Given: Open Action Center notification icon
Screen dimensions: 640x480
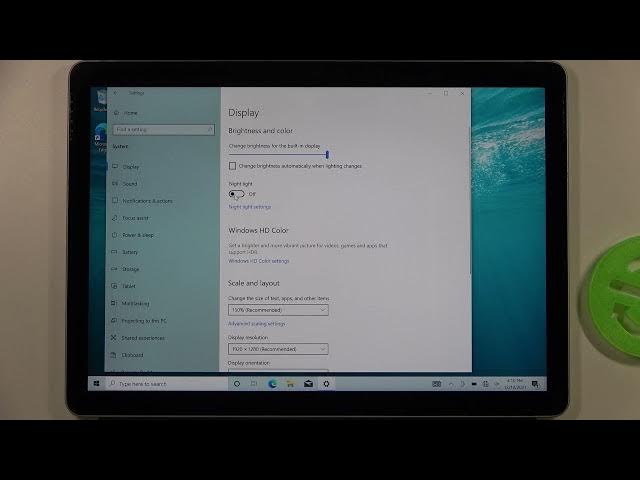Looking at the screenshot, I should coord(535,384).
